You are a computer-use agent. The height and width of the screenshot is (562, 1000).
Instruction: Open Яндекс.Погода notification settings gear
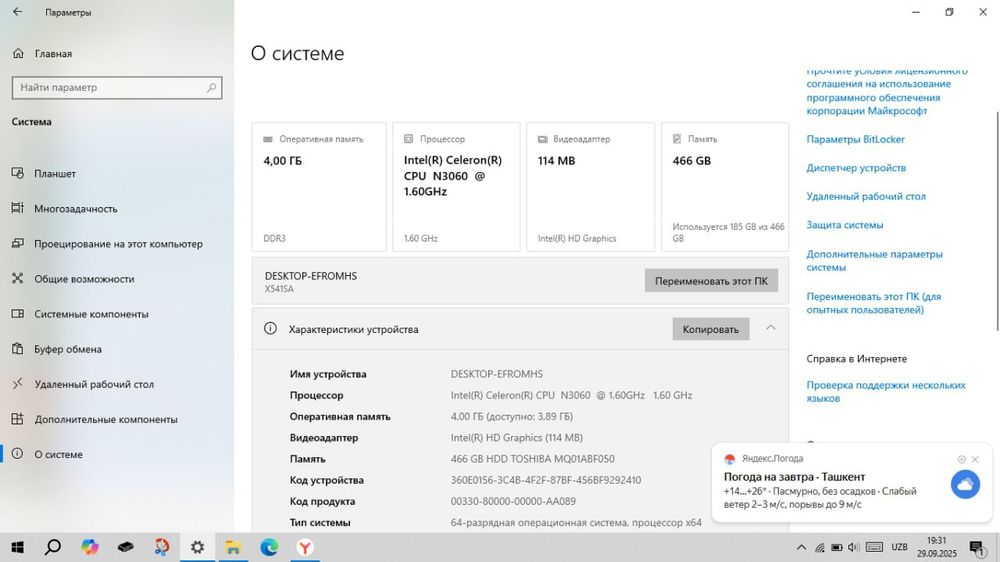tap(962, 459)
